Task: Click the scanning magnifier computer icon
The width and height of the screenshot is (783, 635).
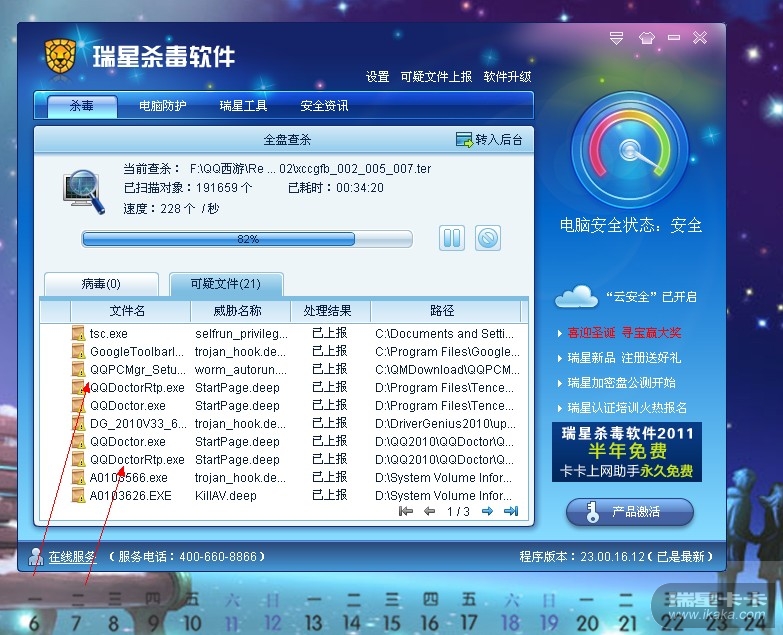Action: (x=84, y=192)
